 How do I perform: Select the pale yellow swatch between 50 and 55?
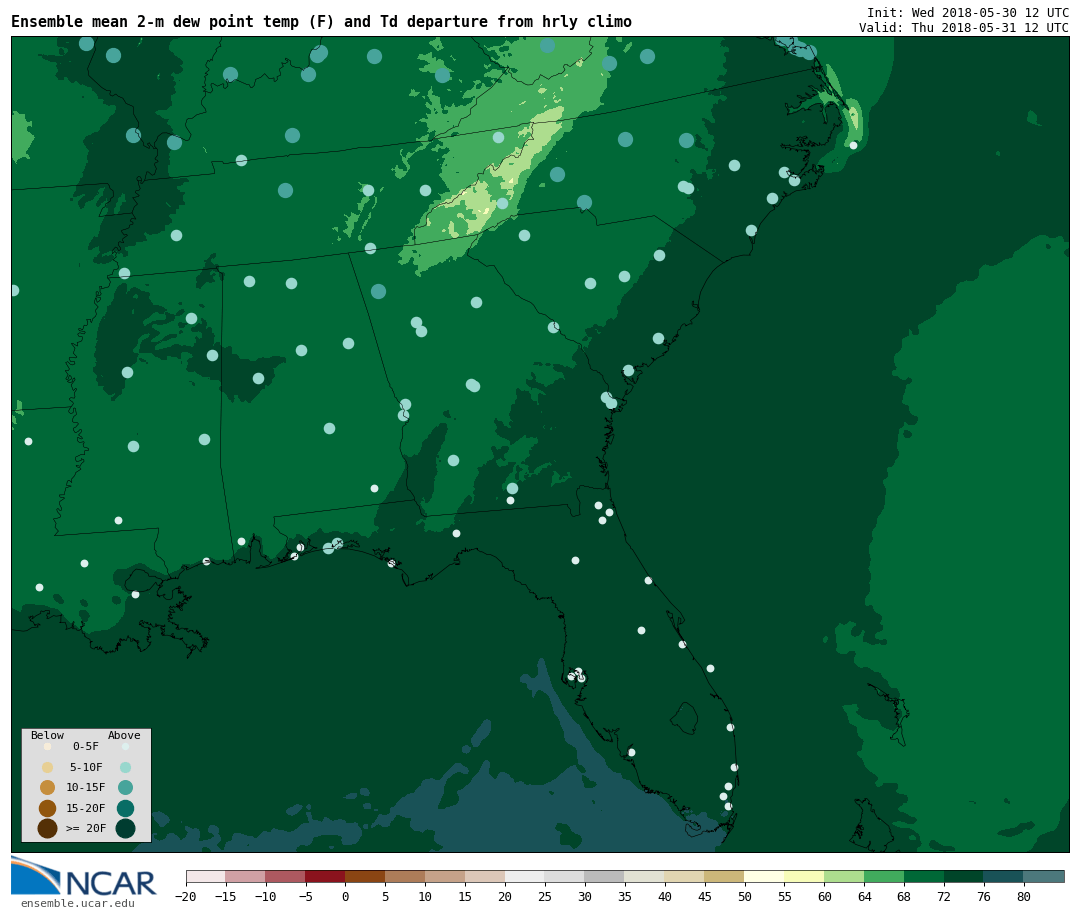pyautogui.click(x=765, y=876)
